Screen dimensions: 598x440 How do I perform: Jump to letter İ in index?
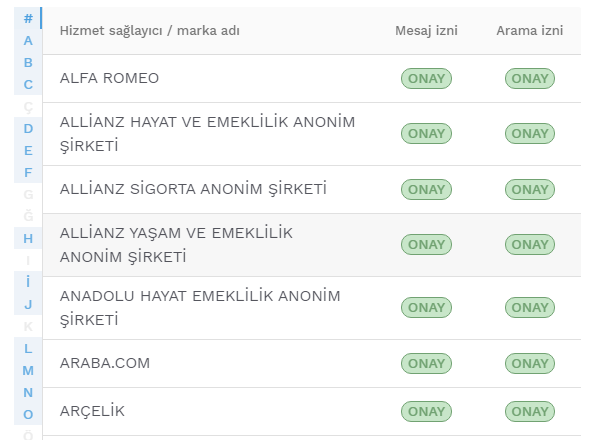pos(28,282)
